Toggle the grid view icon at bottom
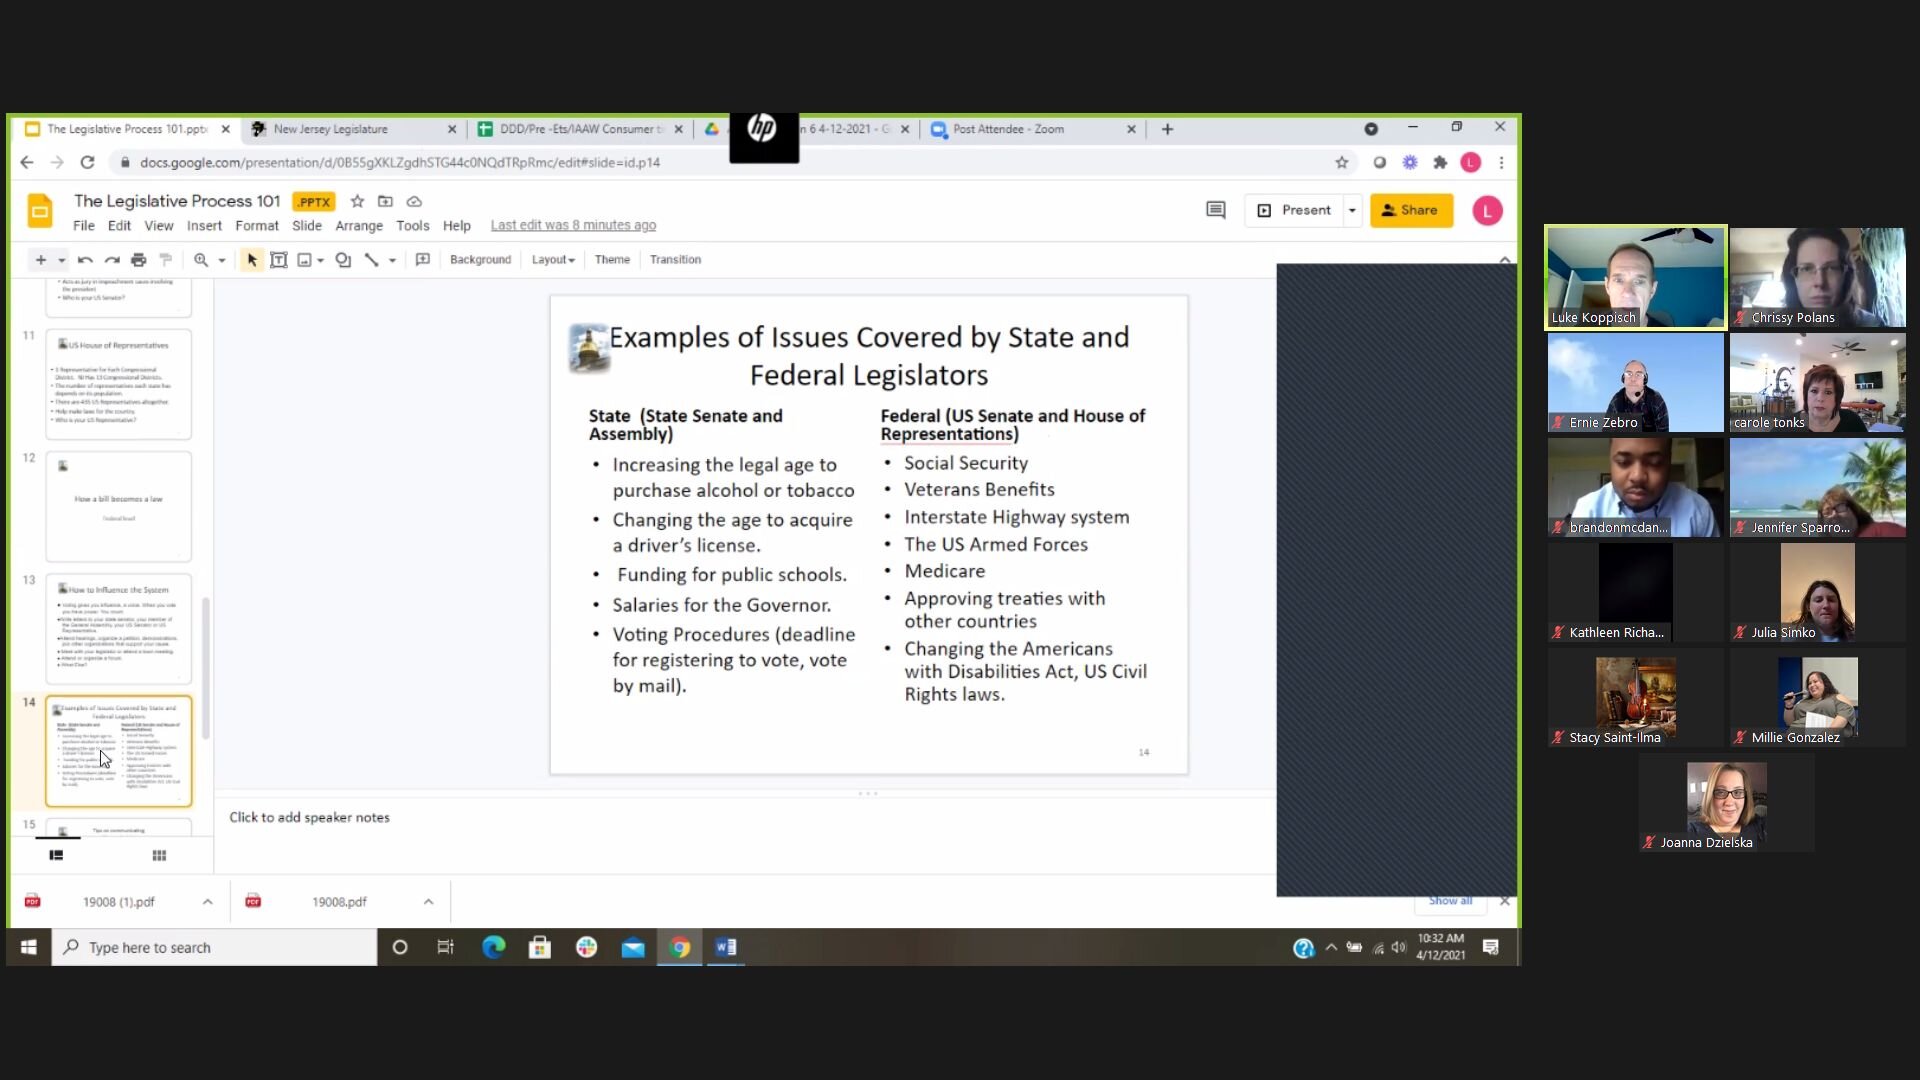The image size is (1920, 1080). pos(158,855)
